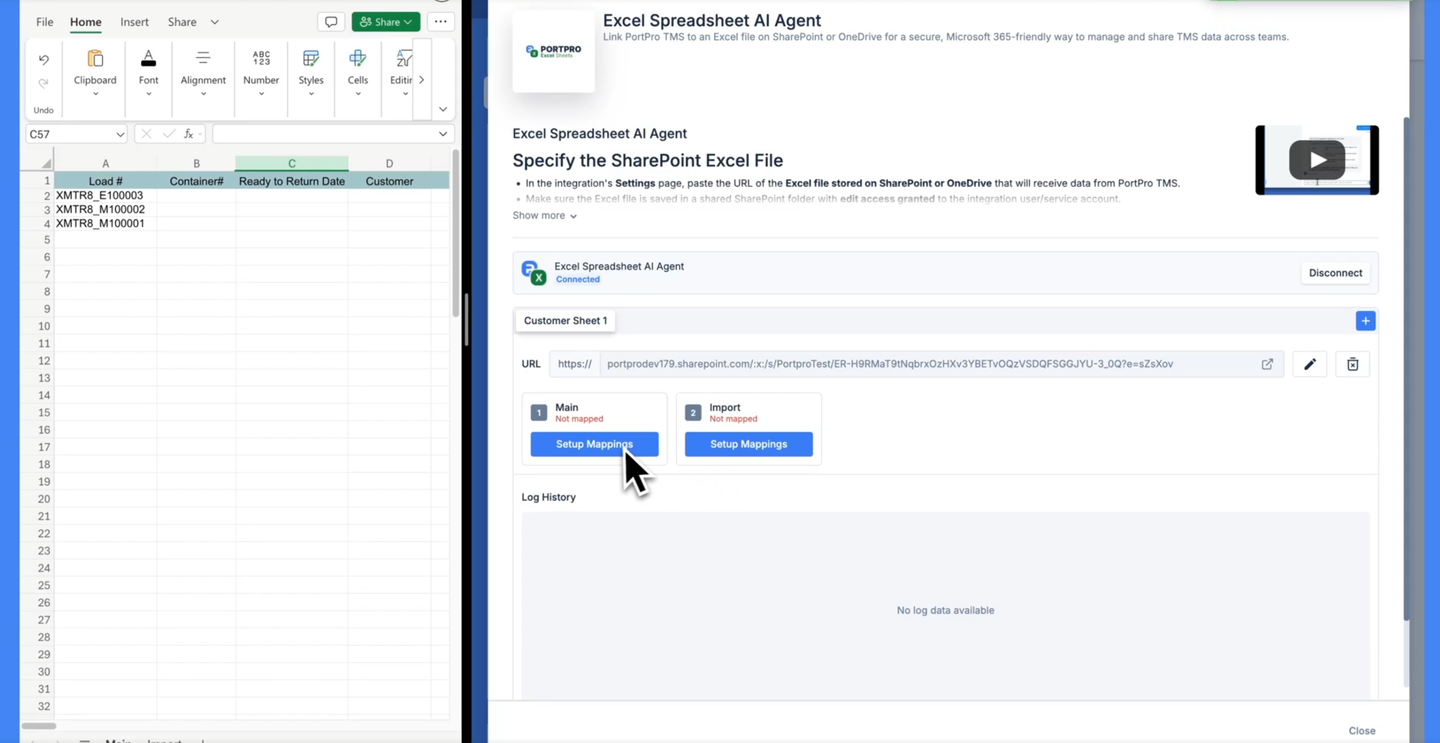The width and height of the screenshot is (1440, 743).
Task: Click the Import sheet number 2 badge
Action: (693, 412)
